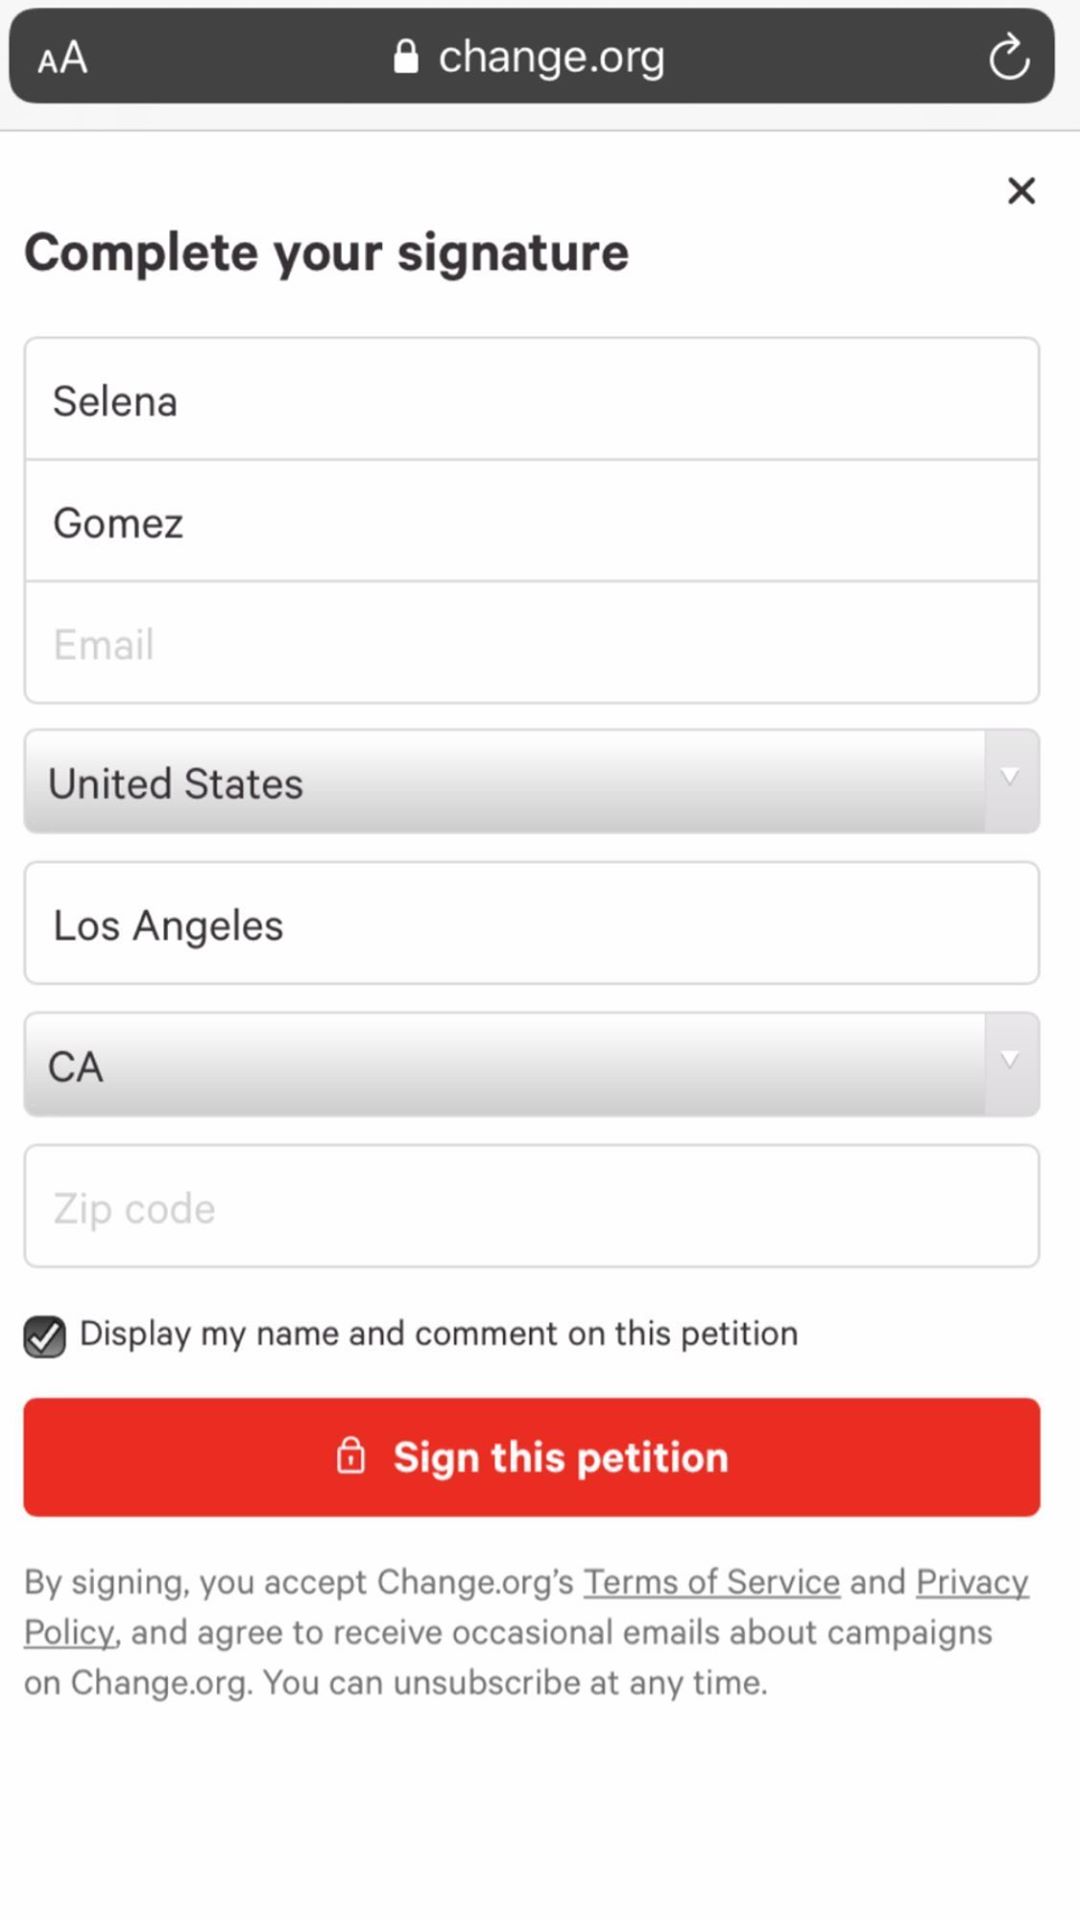Close the Complete your signature dialog
Screen dimensions: 1080x1920
[1021, 190]
